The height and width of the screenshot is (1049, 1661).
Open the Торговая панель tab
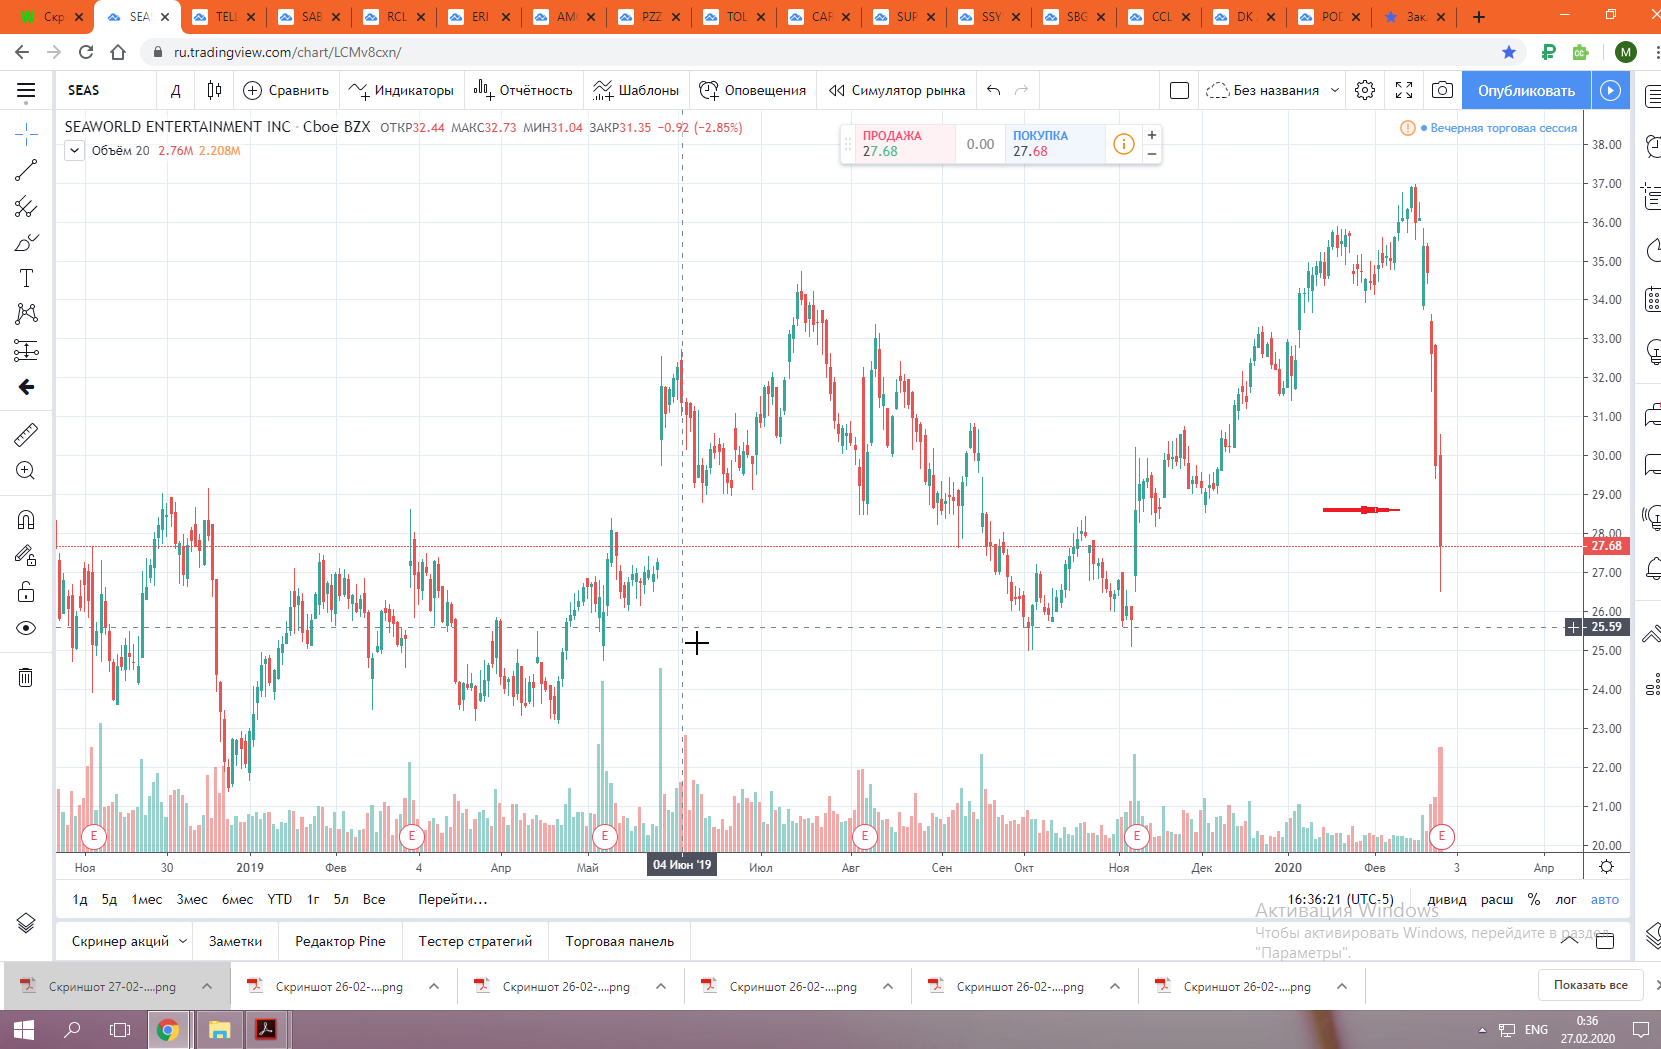pyautogui.click(x=620, y=941)
